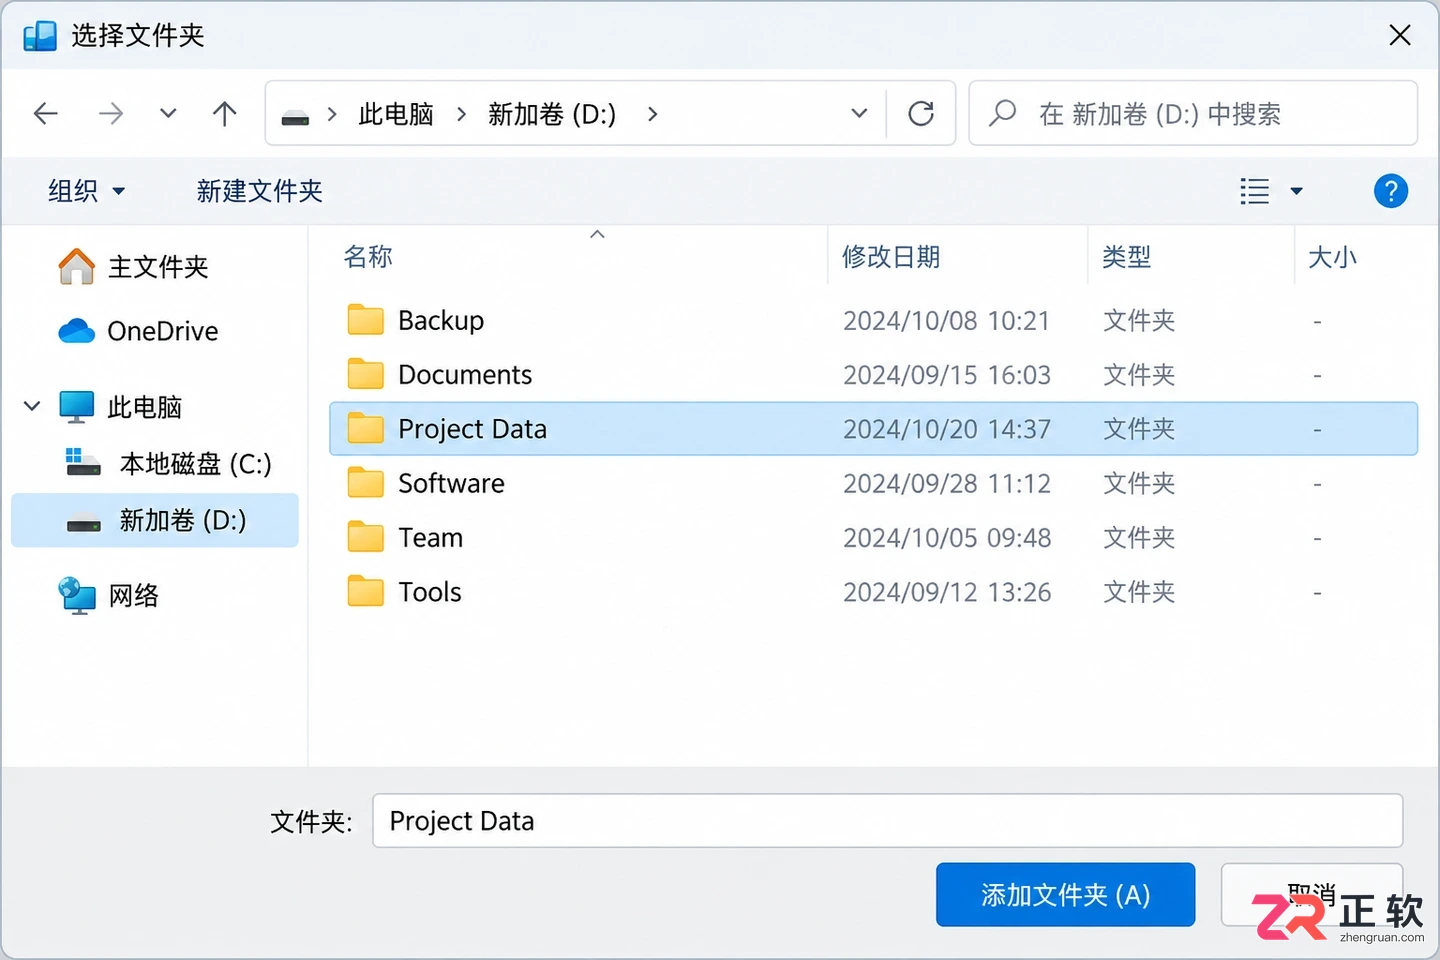Sort by the 类型 column header
1440x960 pixels.
(x=1127, y=257)
